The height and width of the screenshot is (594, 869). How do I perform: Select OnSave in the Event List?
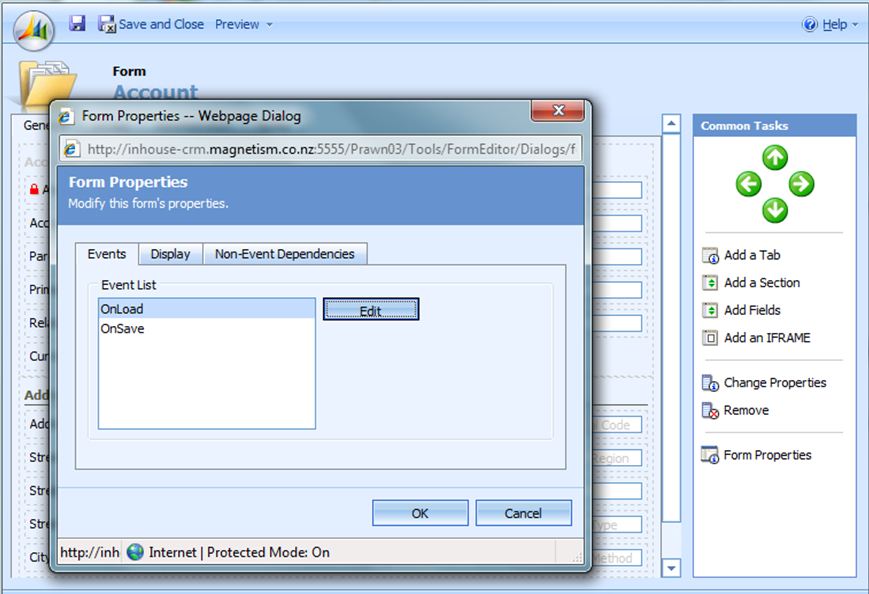click(122, 328)
